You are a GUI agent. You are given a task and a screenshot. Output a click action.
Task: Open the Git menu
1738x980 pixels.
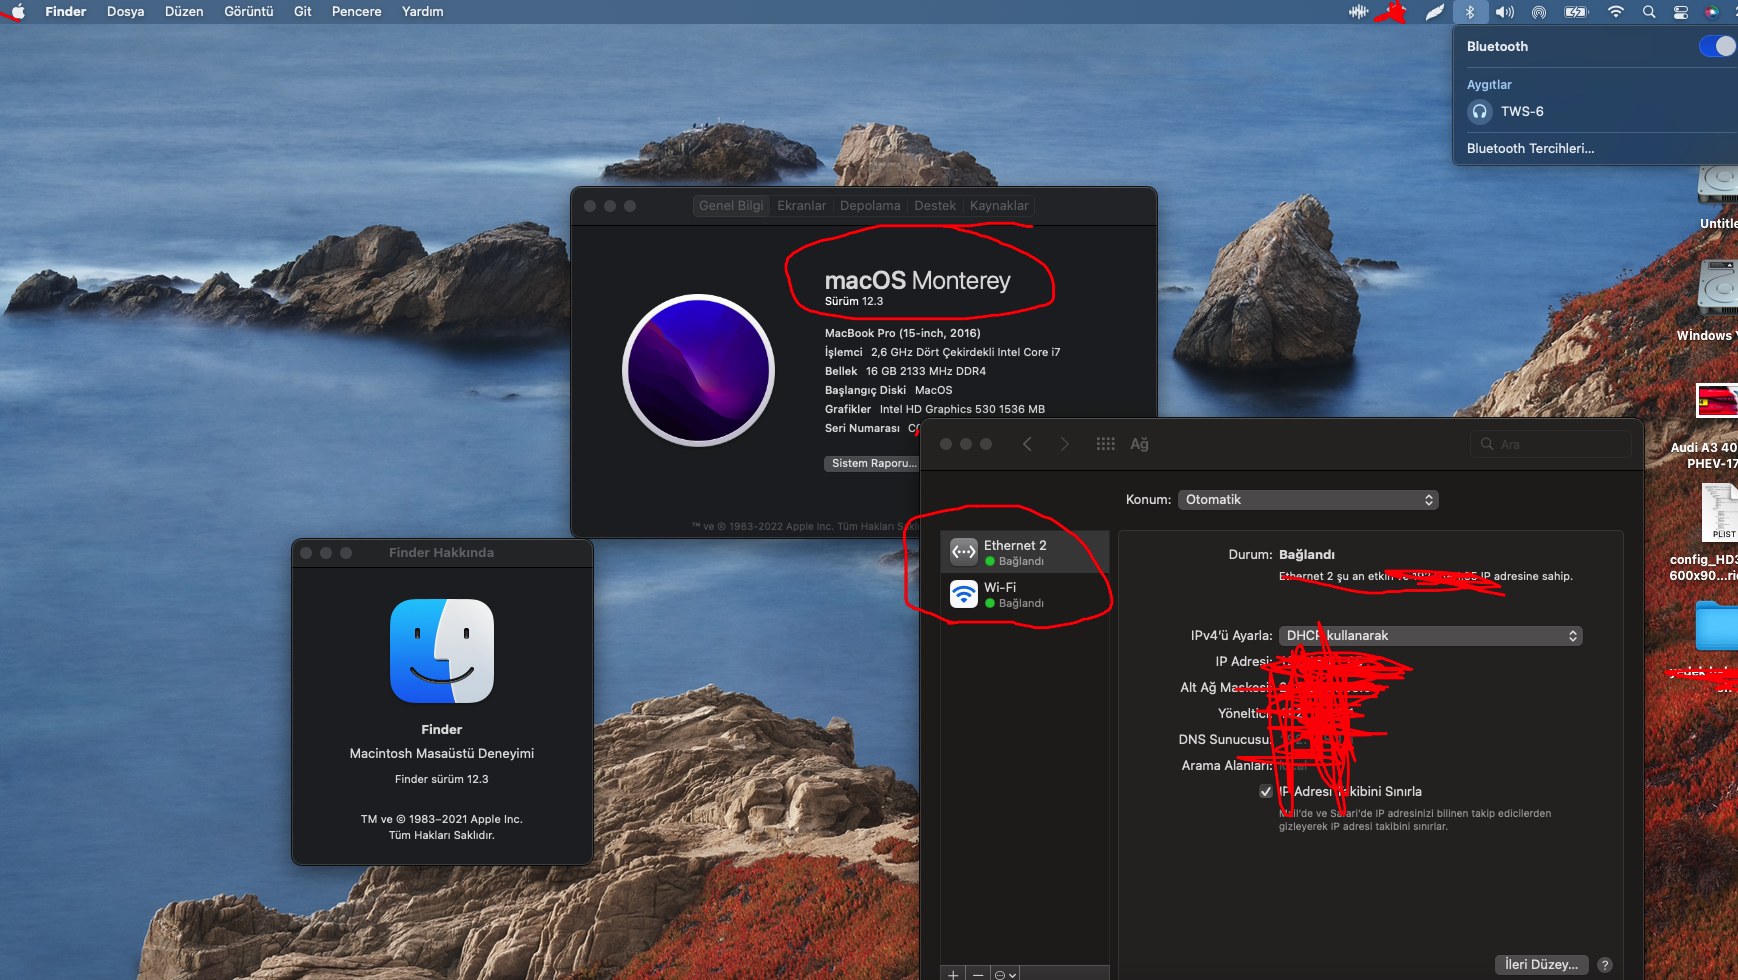click(303, 12)
